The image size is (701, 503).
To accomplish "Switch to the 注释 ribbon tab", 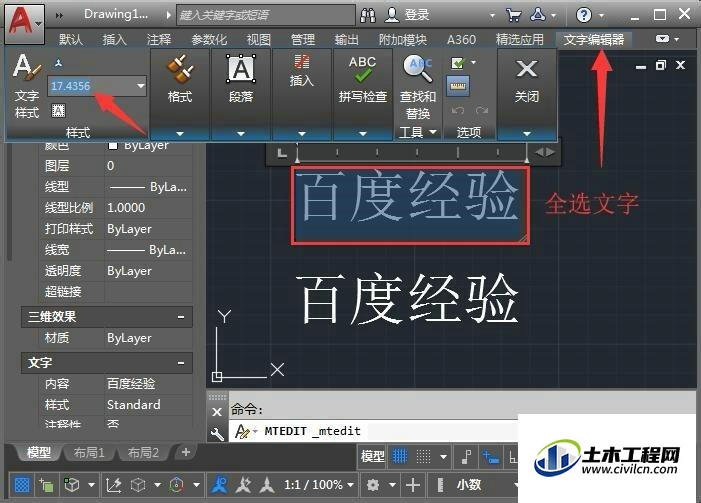I will [x=159, y=40].
